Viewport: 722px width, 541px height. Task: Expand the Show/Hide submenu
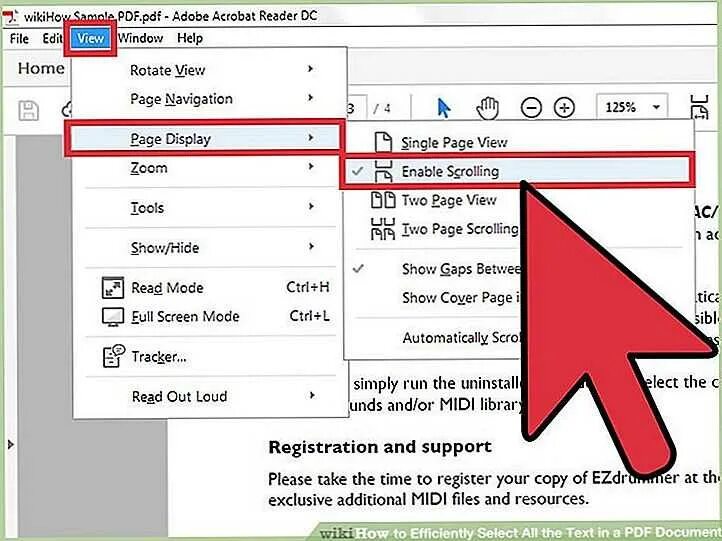coord(210,248)
